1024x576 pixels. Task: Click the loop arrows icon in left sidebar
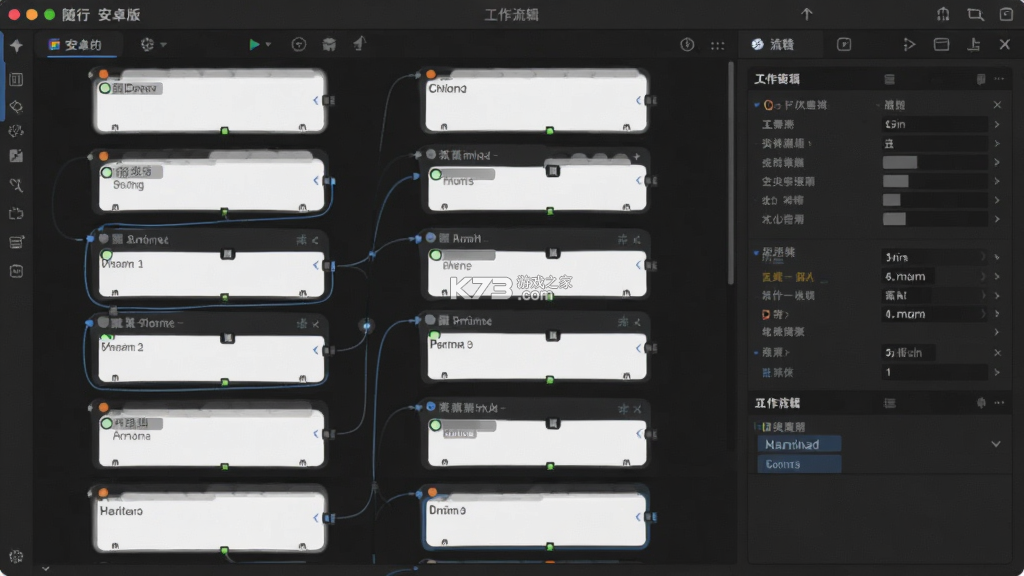coord(16,214)
